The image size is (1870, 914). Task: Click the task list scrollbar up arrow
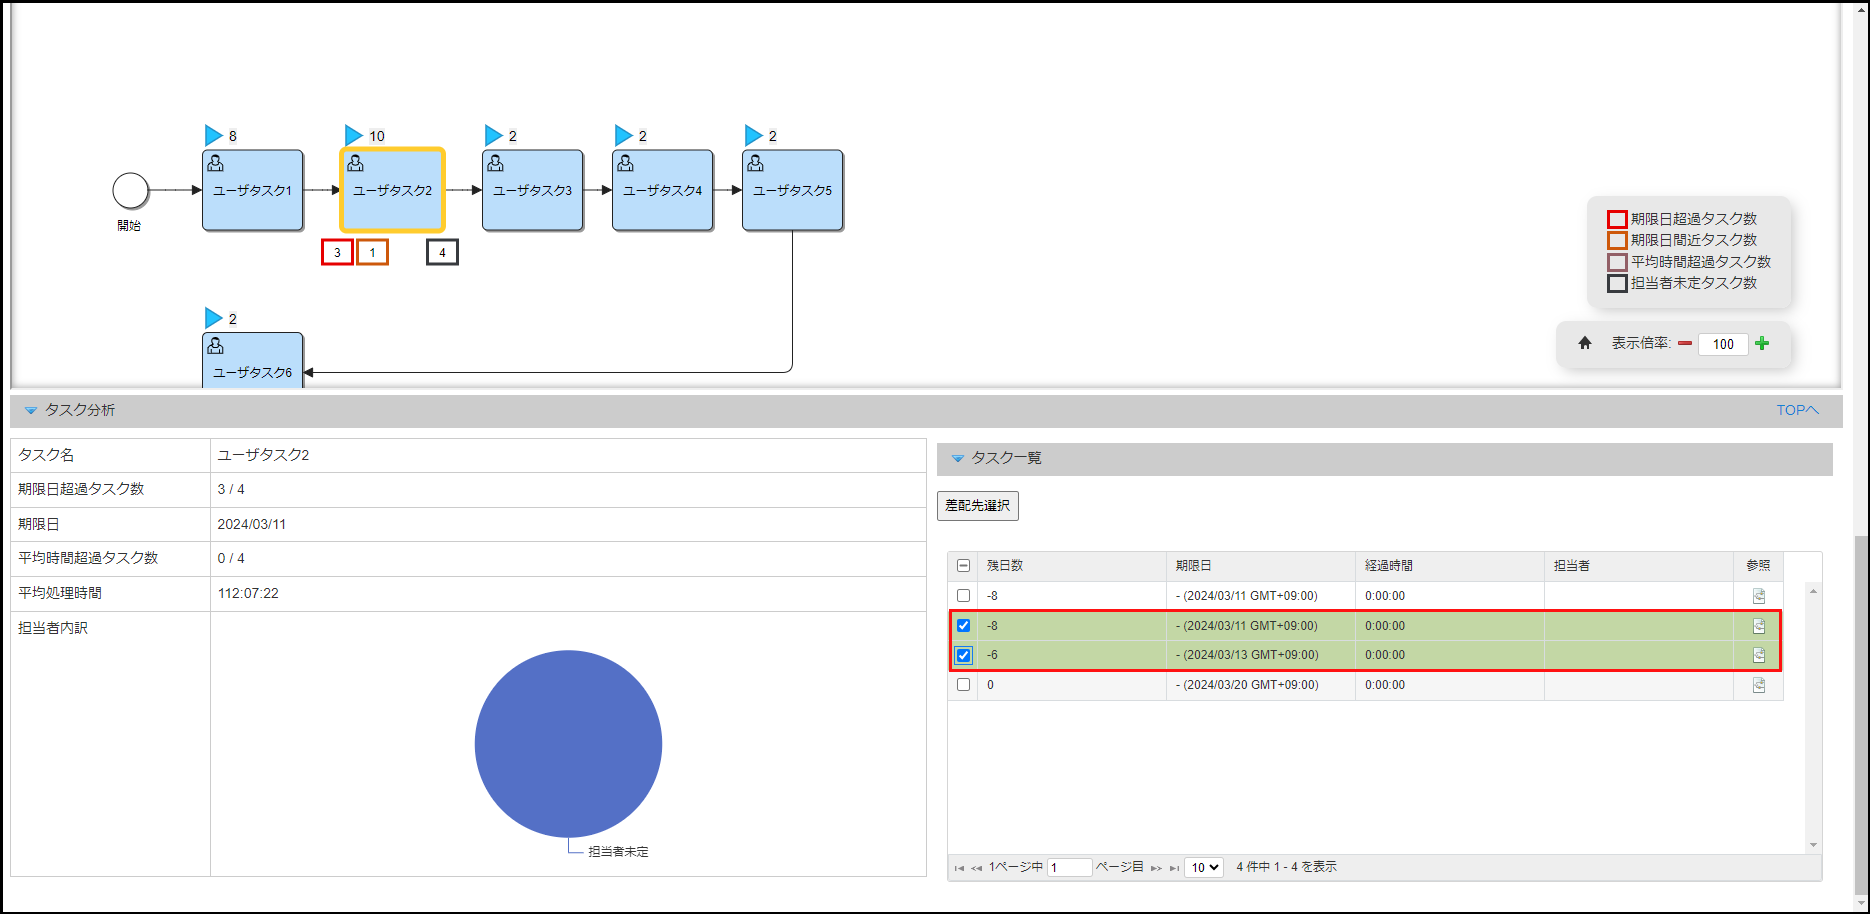click(1813, 592)
